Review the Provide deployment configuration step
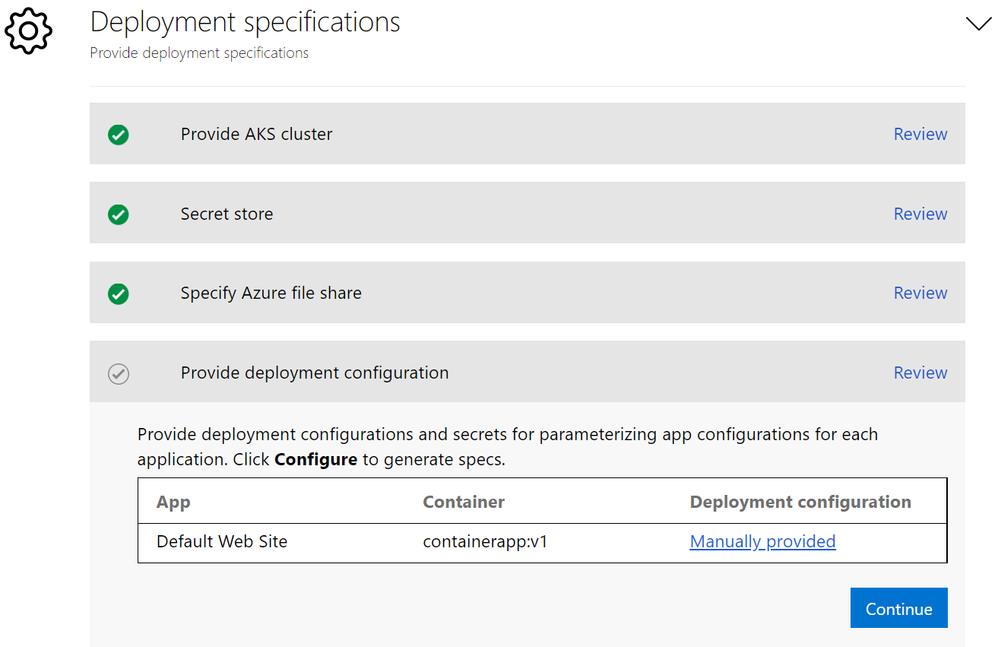This screenshot has width=998, height=647. [x=920, y=373]
